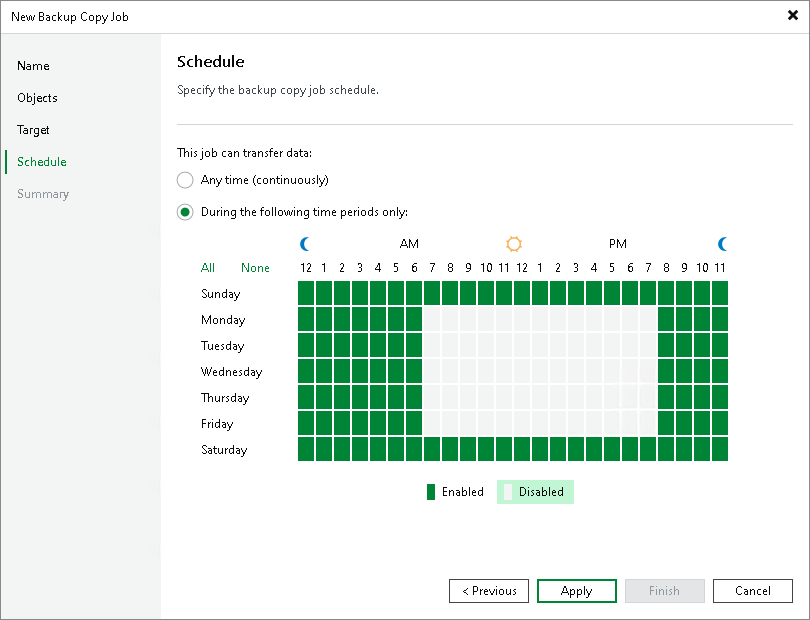Select the Any time (continuously) option
The image size is (810, 620).
185,180
